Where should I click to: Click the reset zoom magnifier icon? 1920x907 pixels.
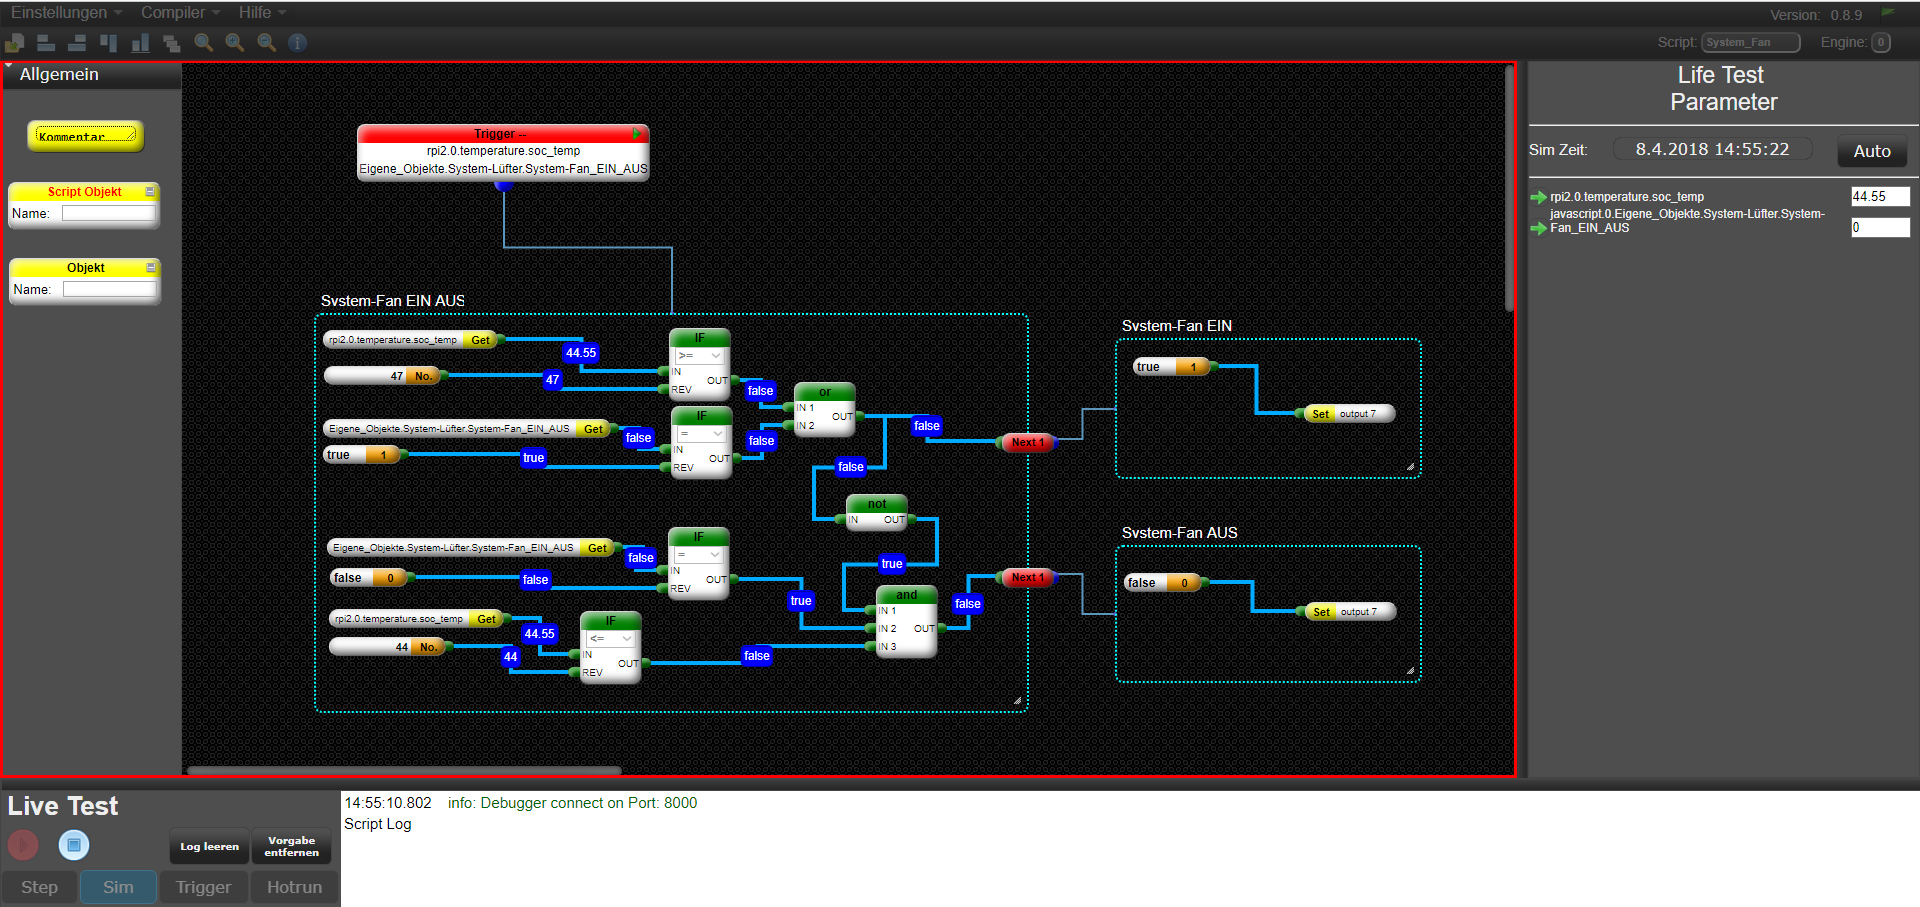tap(203, 42)
